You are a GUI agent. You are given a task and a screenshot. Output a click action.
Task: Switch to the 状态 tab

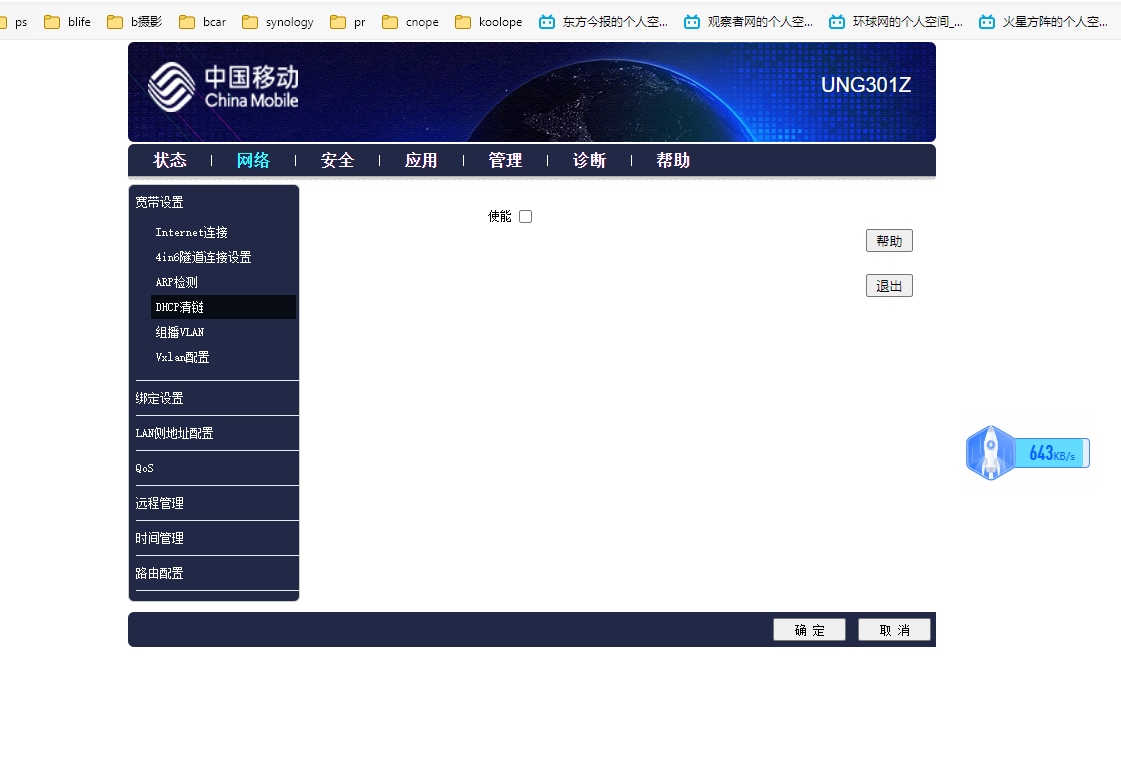pos(170,161)
